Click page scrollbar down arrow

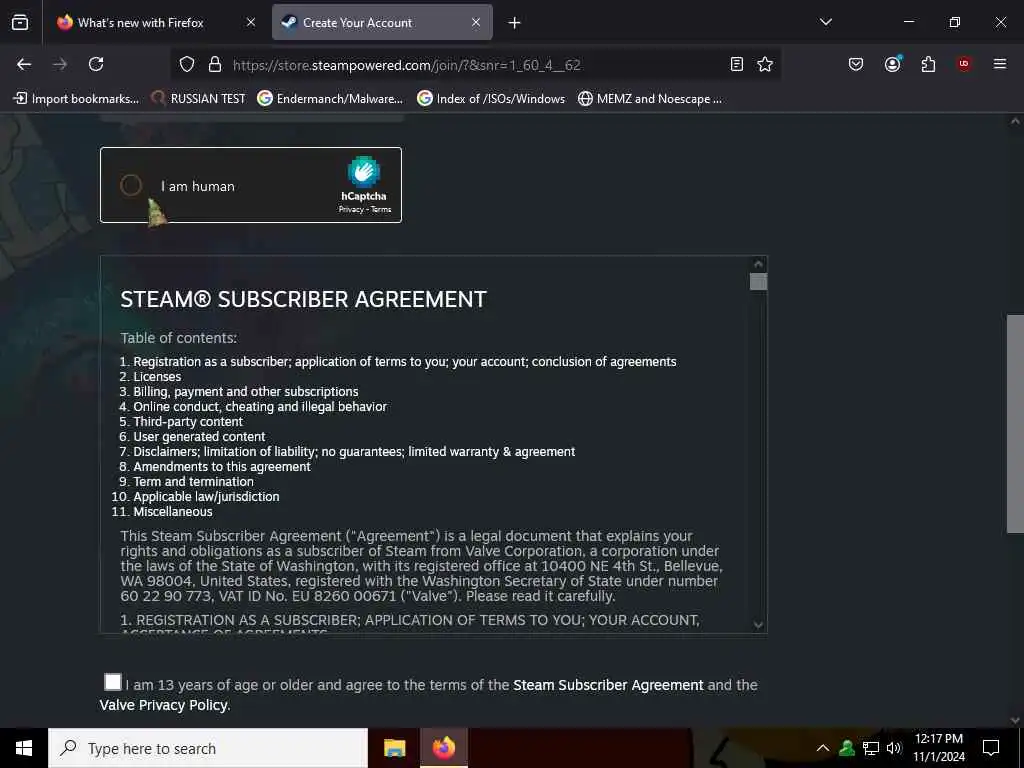[1015, 720]
